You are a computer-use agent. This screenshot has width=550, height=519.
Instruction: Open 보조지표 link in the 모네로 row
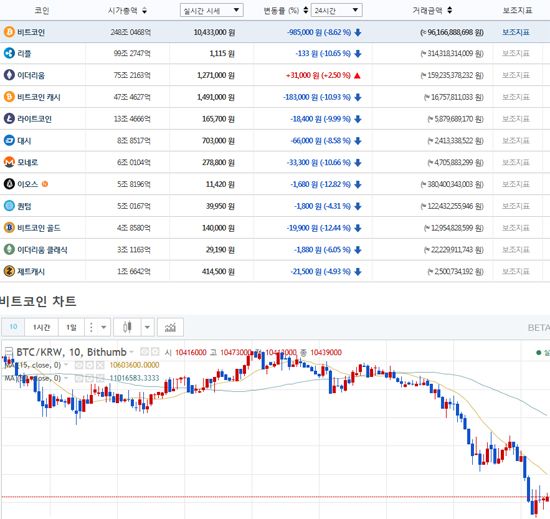click(516, 162)
